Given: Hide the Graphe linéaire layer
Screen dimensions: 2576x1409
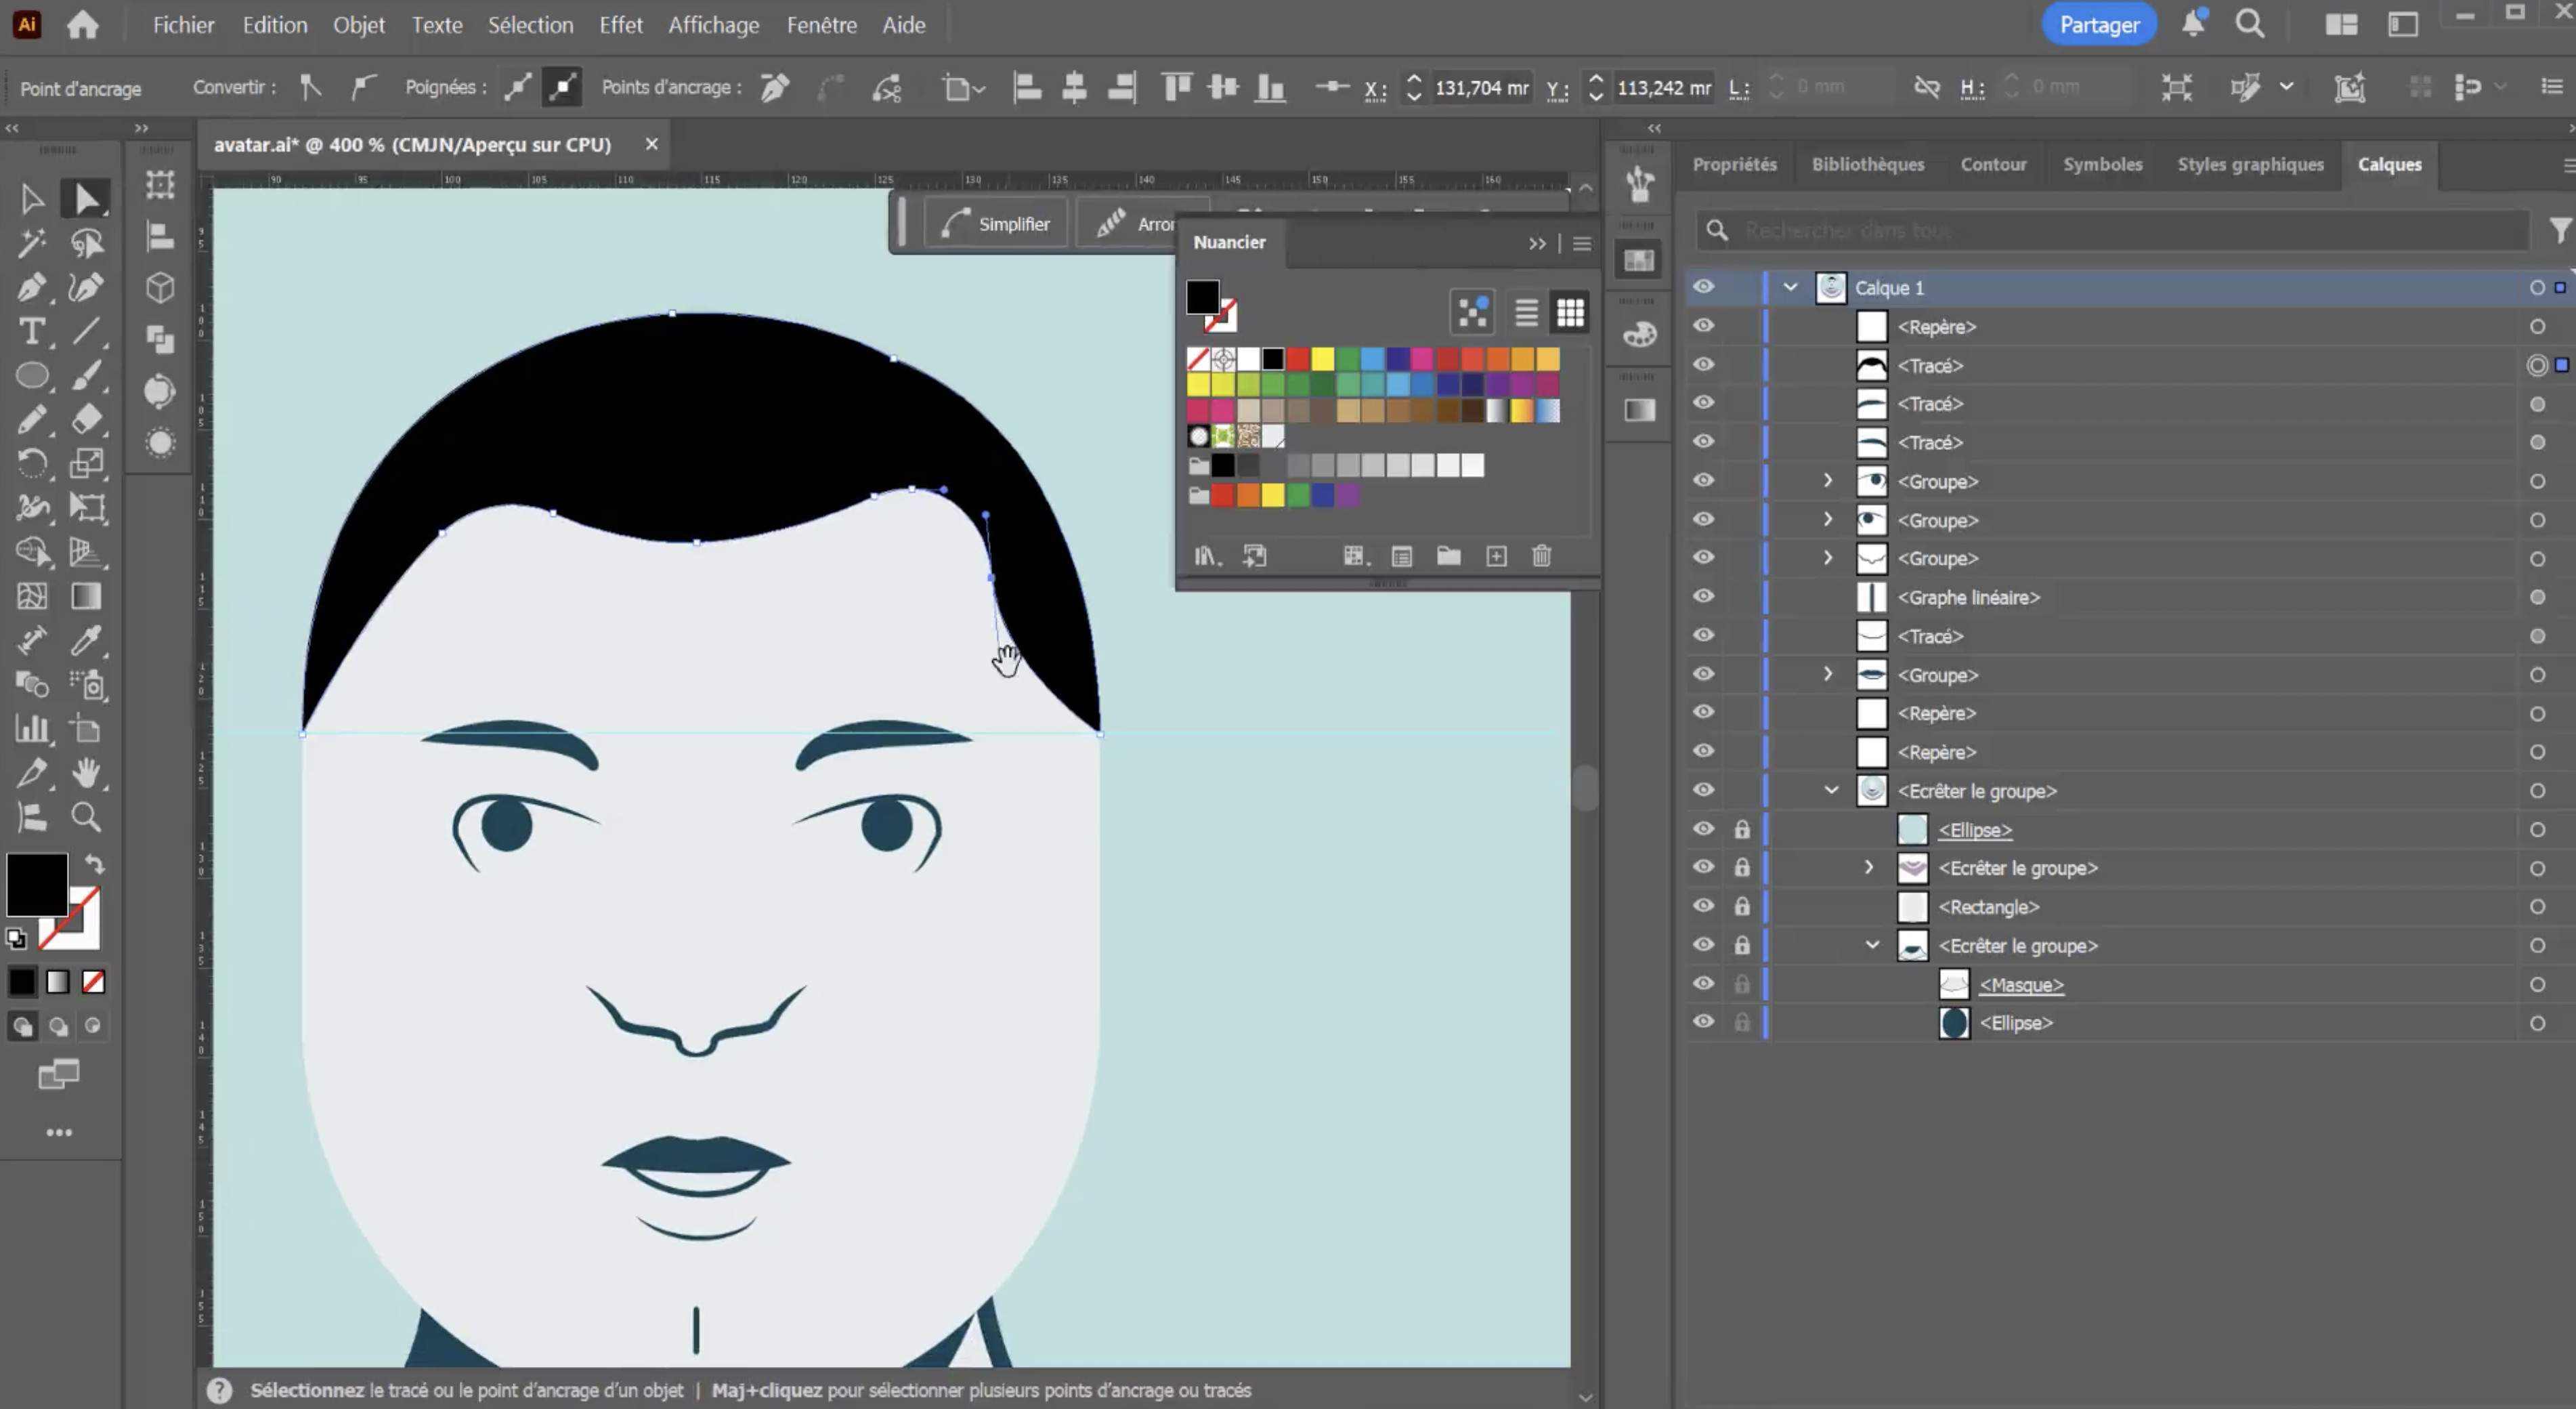Looking at the screenshot, I should click(x=1703, y=597).
